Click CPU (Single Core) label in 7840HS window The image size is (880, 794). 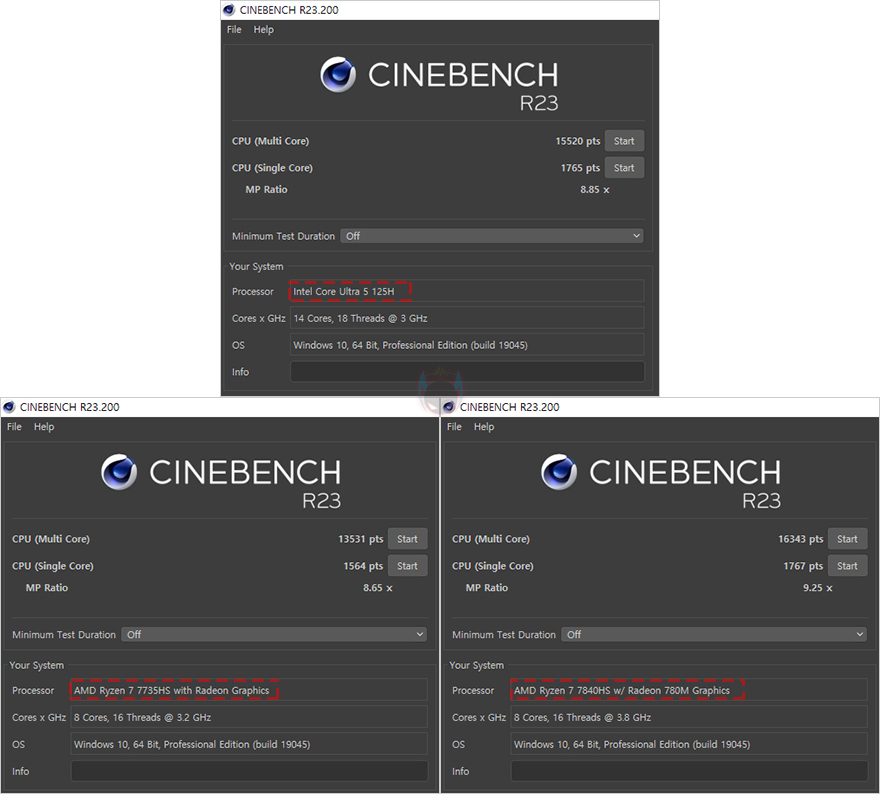coord(493,566)
